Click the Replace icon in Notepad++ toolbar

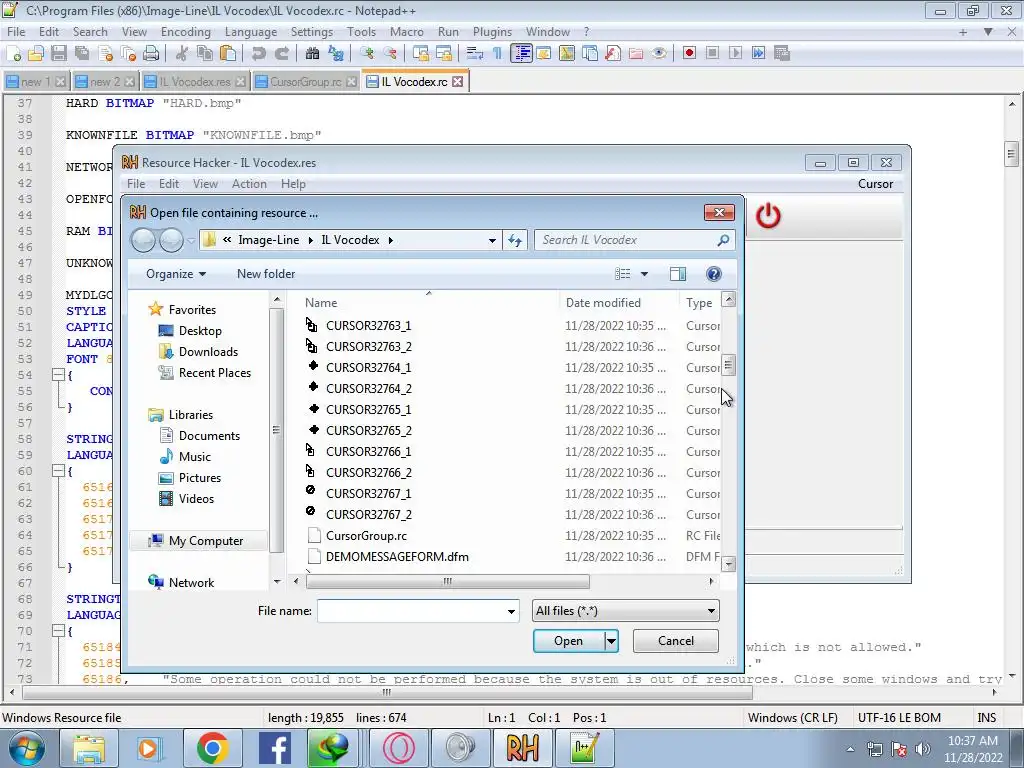pos(336,54)
